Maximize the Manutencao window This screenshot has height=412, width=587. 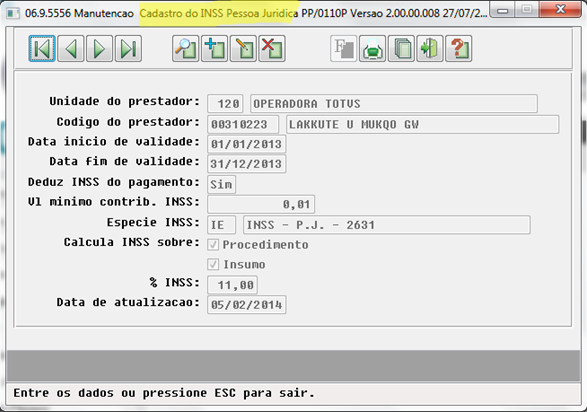[527, 9]
